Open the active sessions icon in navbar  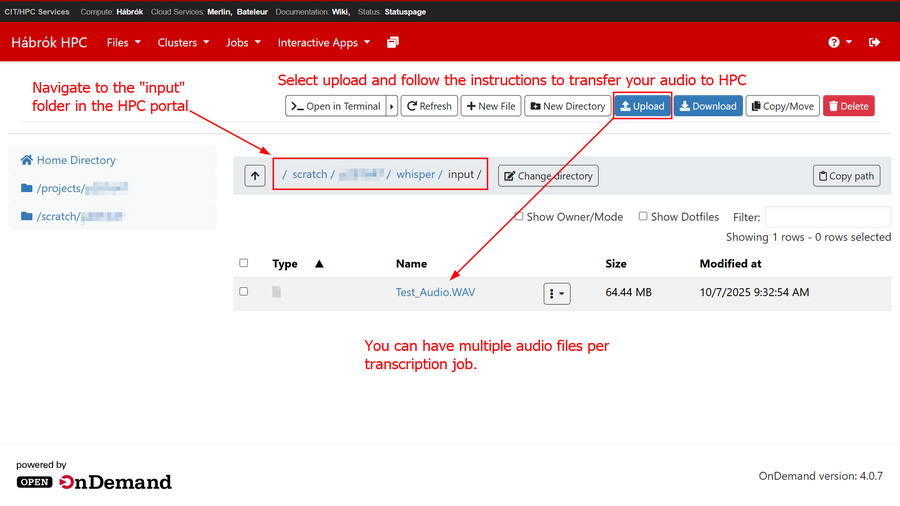pyautogui.click(x=393, y=43)
